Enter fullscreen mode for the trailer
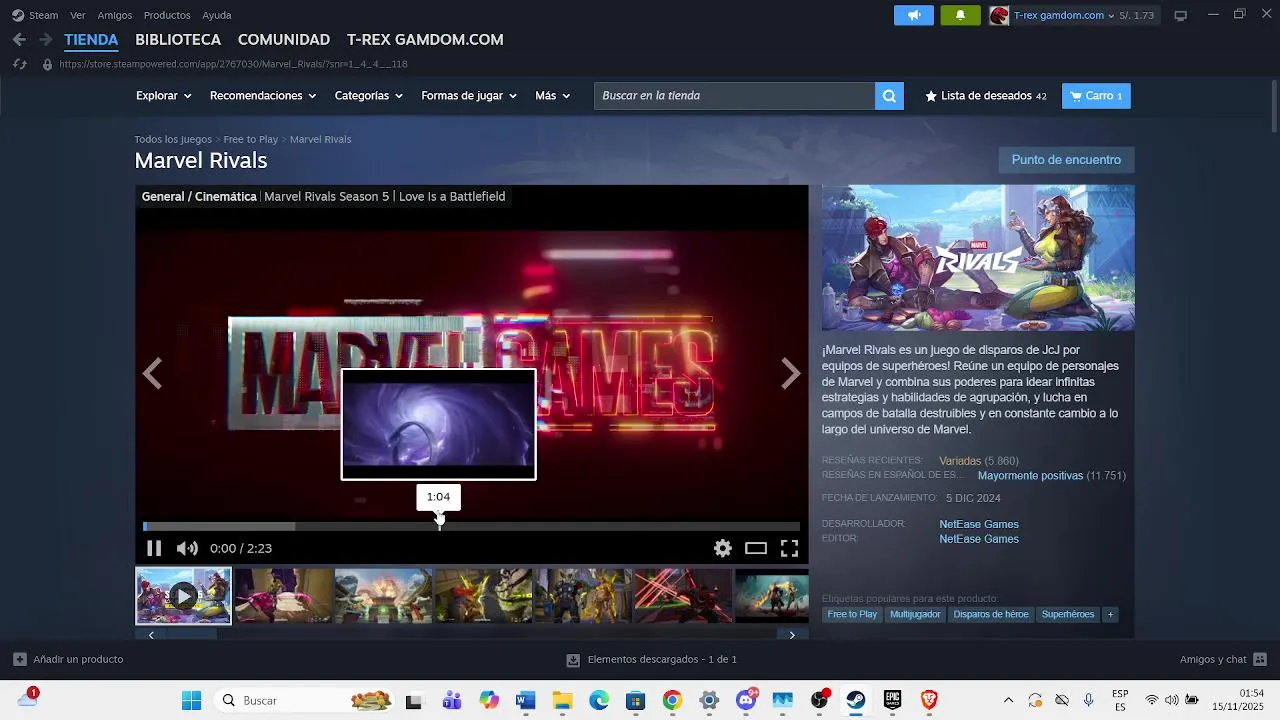1280x720 pixels. 789,548
